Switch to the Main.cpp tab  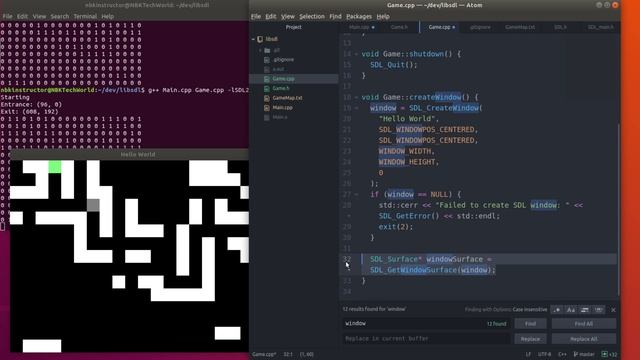359,27
